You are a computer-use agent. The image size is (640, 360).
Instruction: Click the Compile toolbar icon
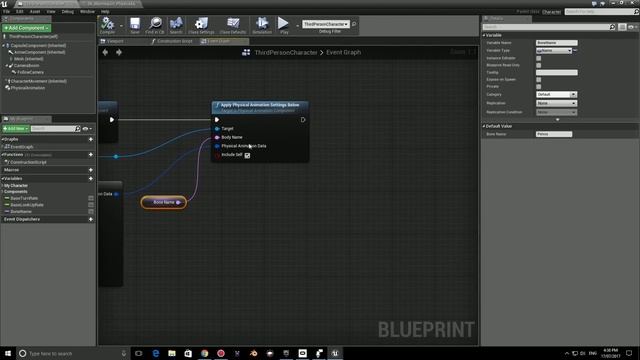(107, 25)
